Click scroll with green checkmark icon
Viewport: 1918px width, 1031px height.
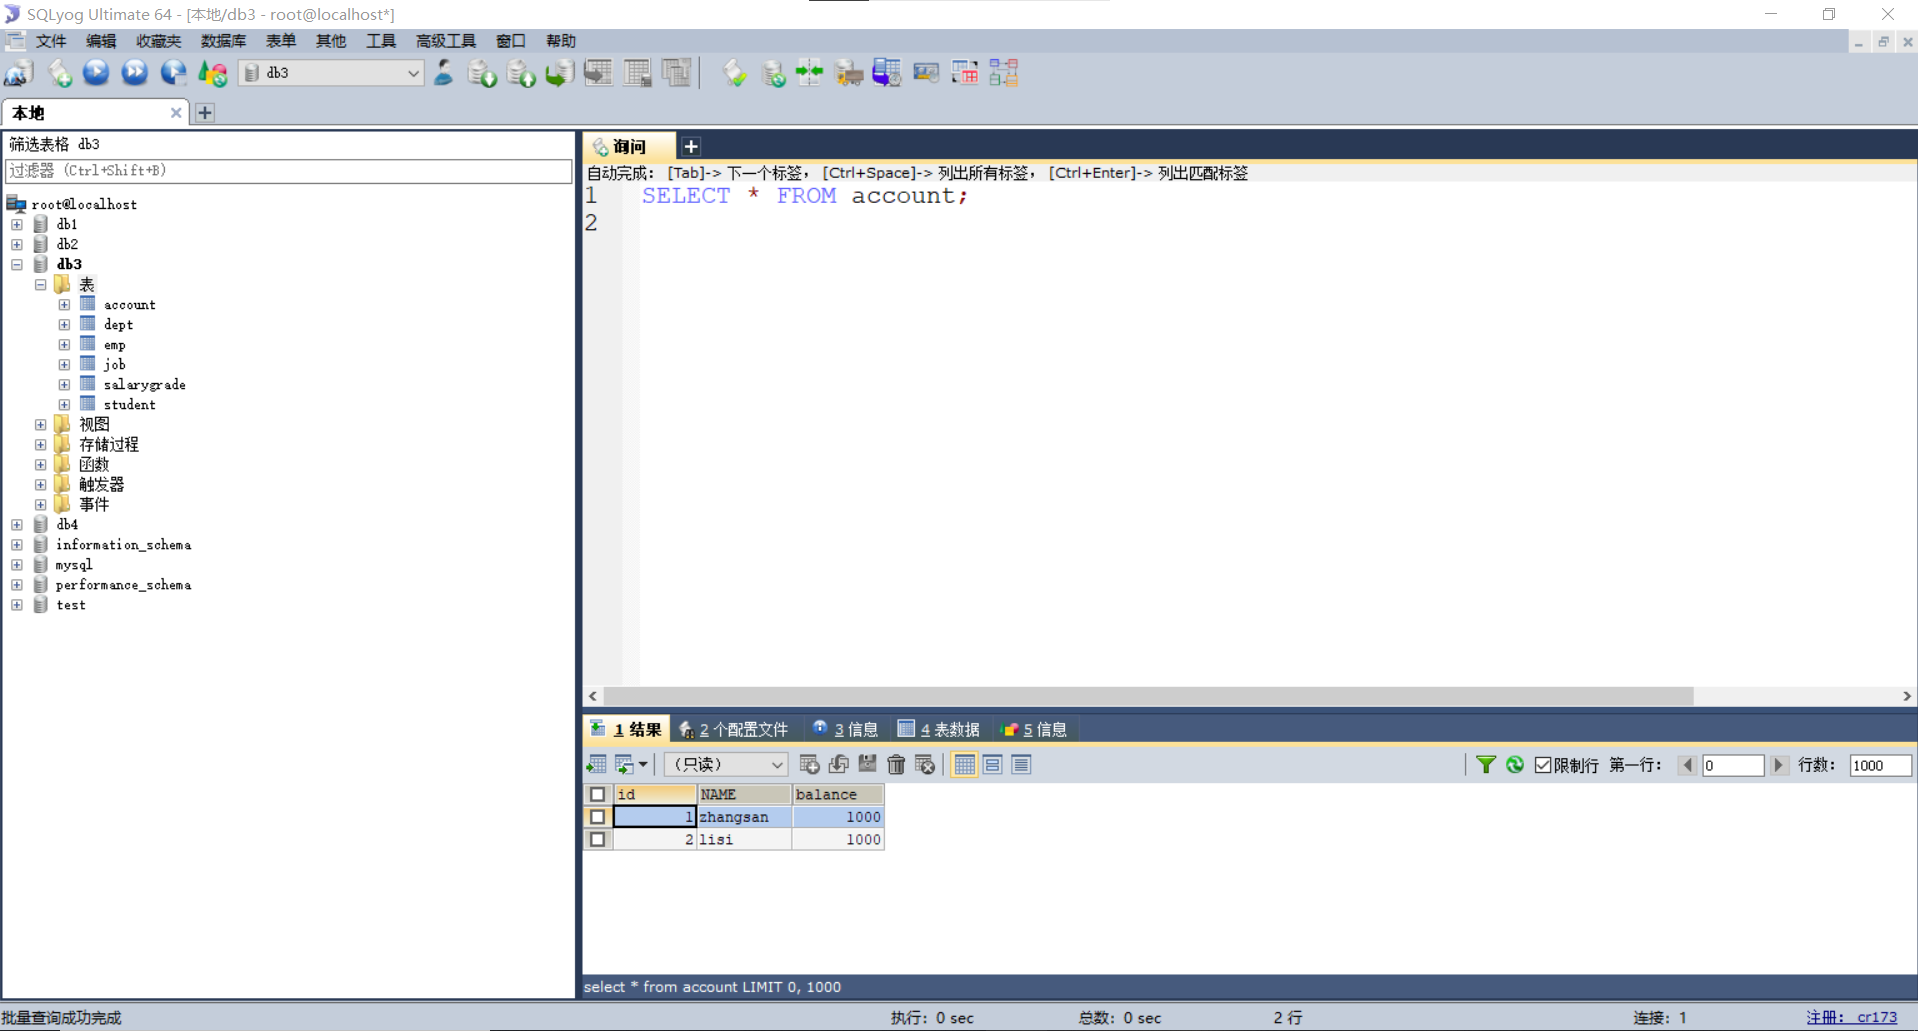point(735,73)
